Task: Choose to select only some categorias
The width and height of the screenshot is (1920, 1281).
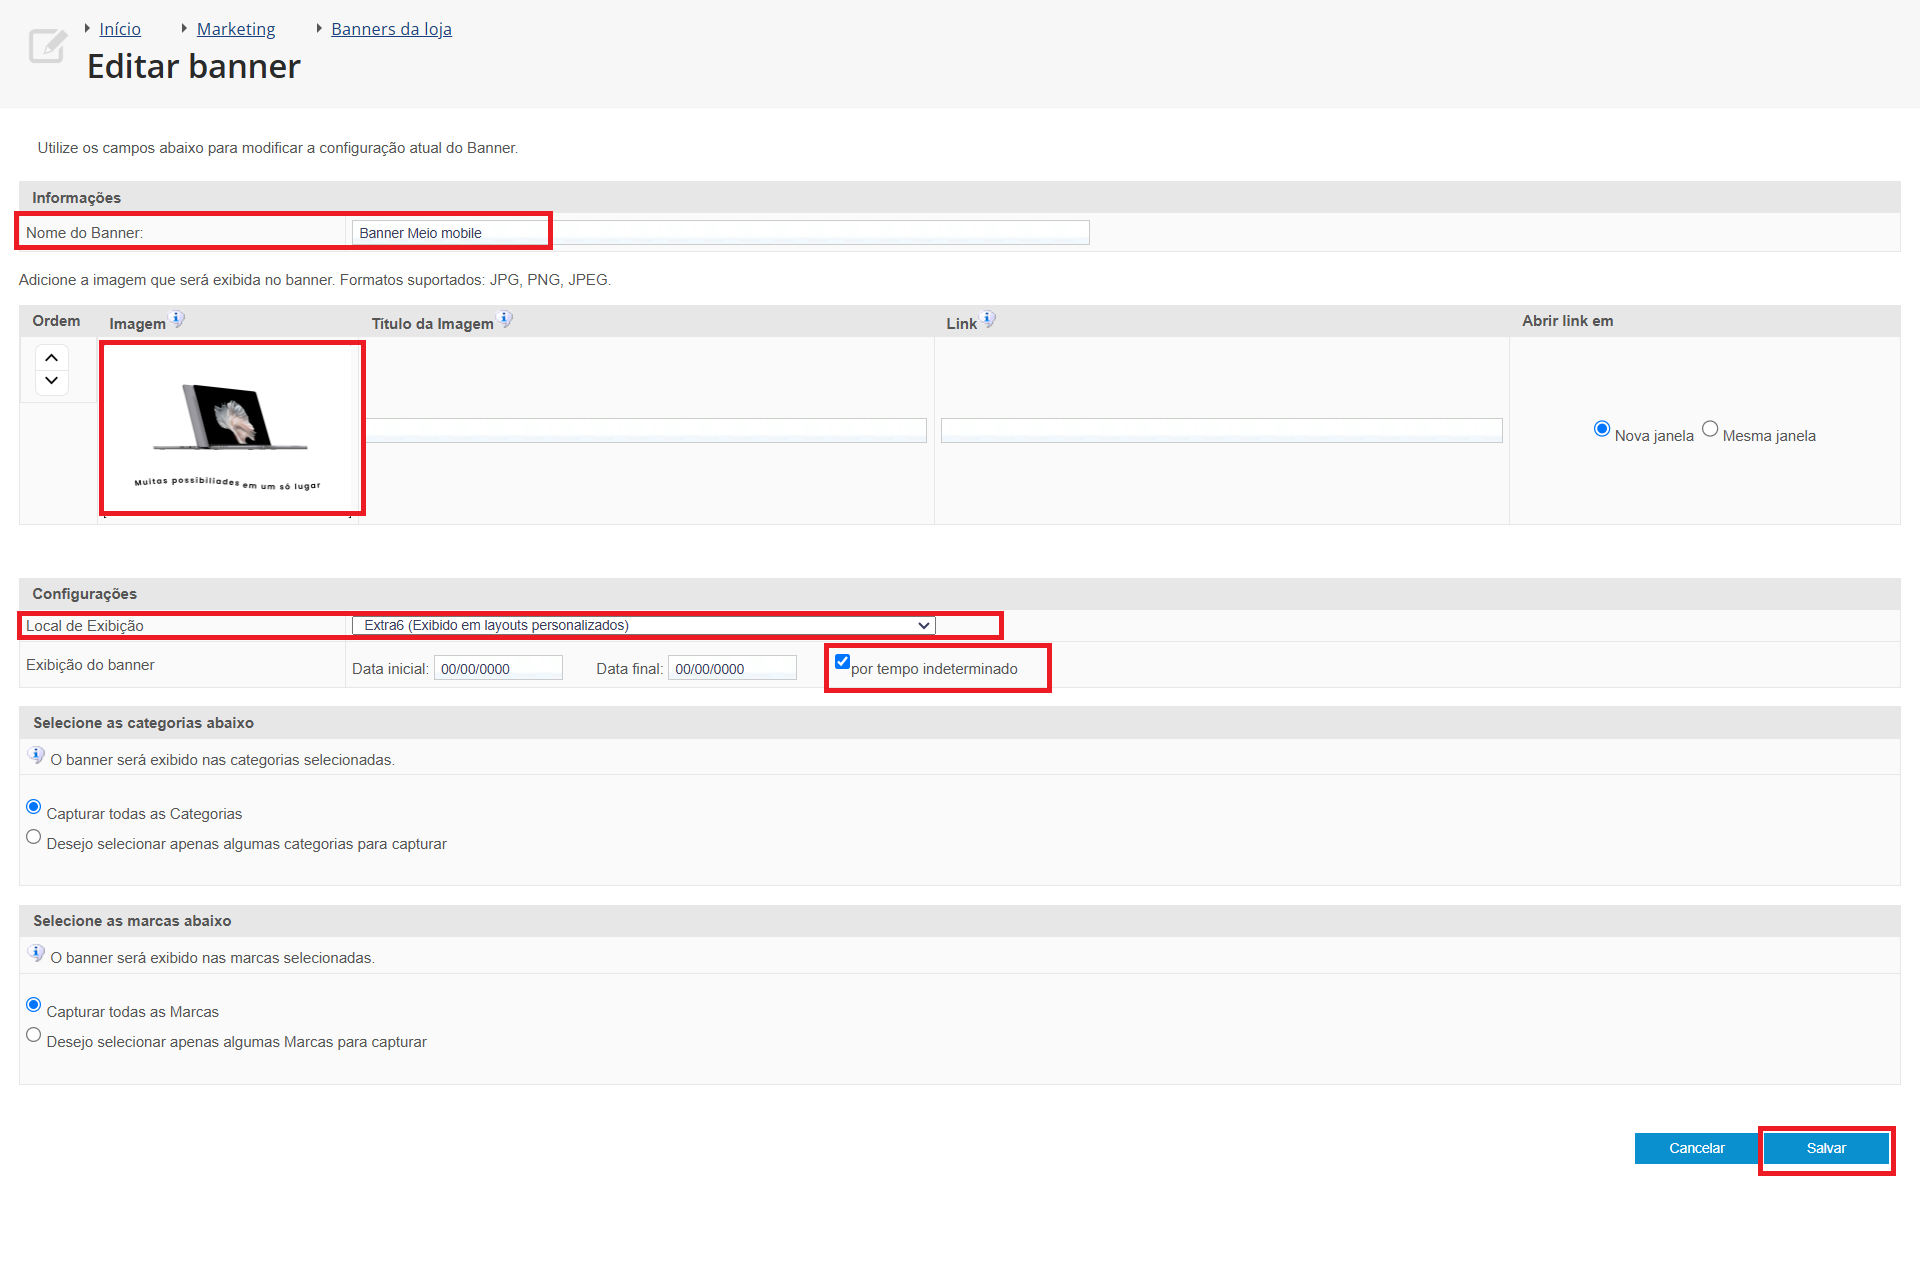Action: [34, 837]
